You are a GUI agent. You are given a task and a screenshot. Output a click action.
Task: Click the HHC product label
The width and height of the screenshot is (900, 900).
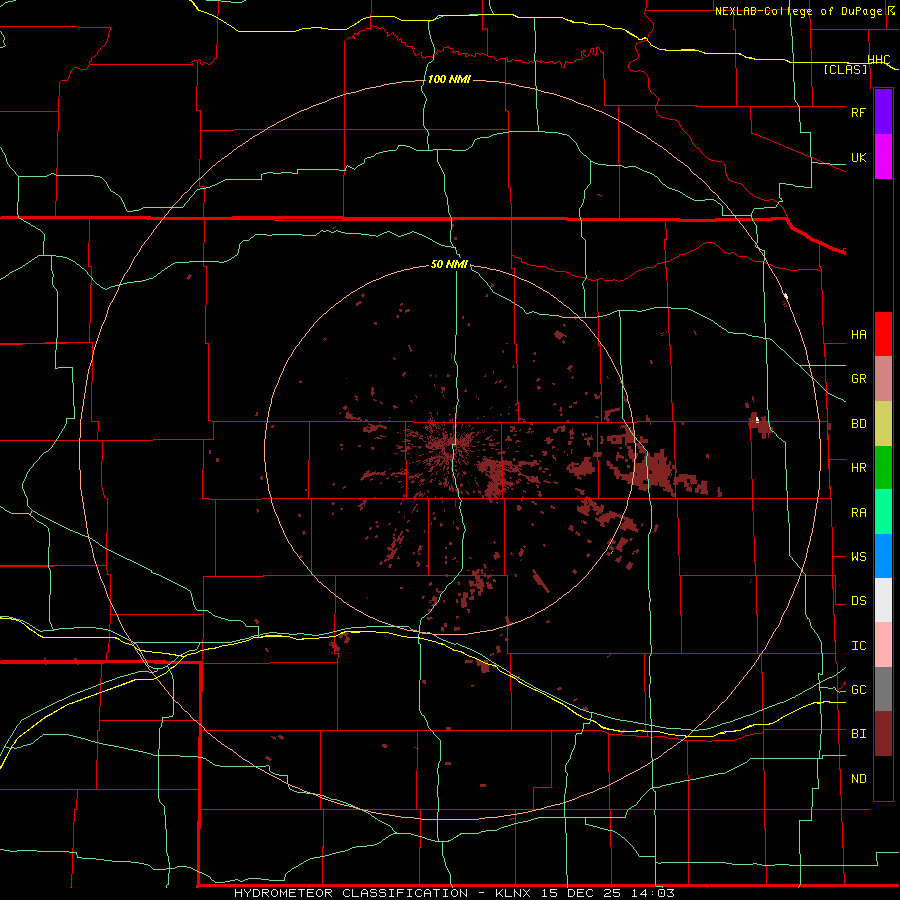tap(879, 60)
